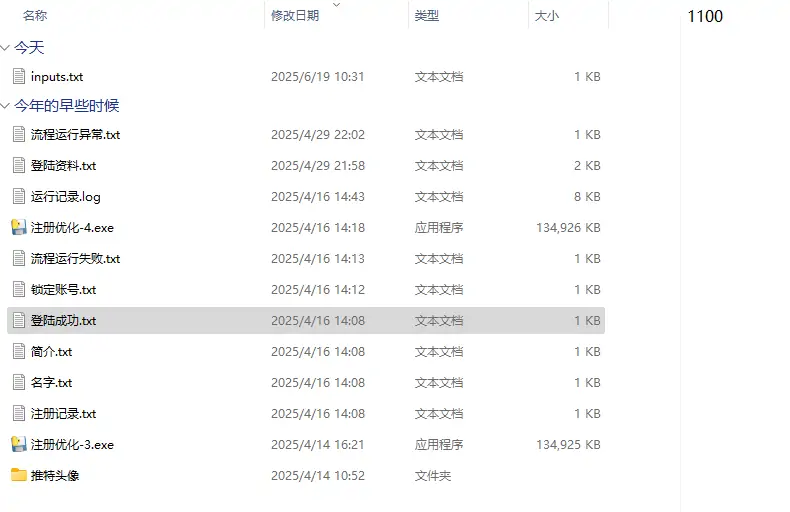Click the size value 8 KB
Image resolution: width=790 pixels, height=512 pixels.
click(x=587, y=197)
